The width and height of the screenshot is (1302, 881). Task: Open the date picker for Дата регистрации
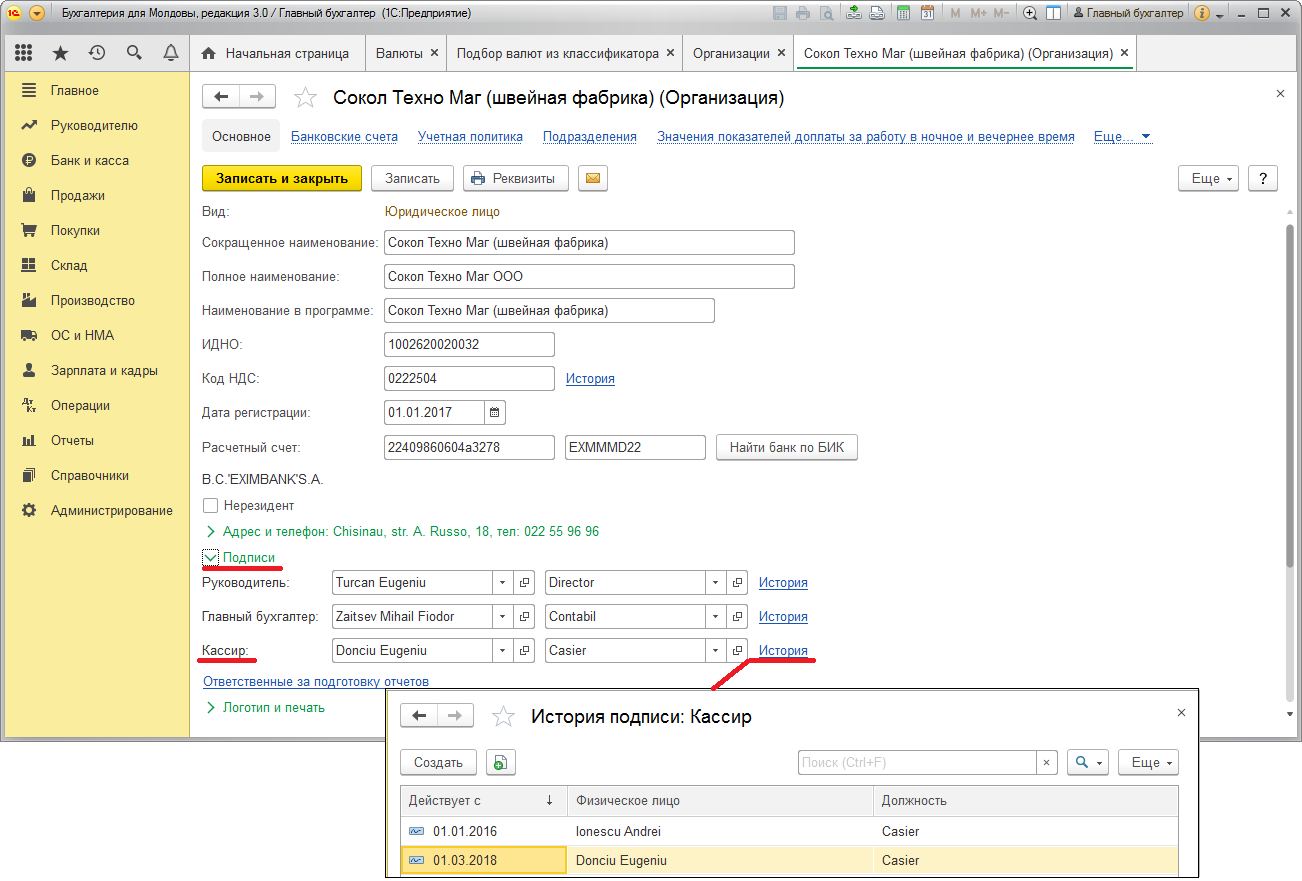pyautogui.click(x=496, y=412)
